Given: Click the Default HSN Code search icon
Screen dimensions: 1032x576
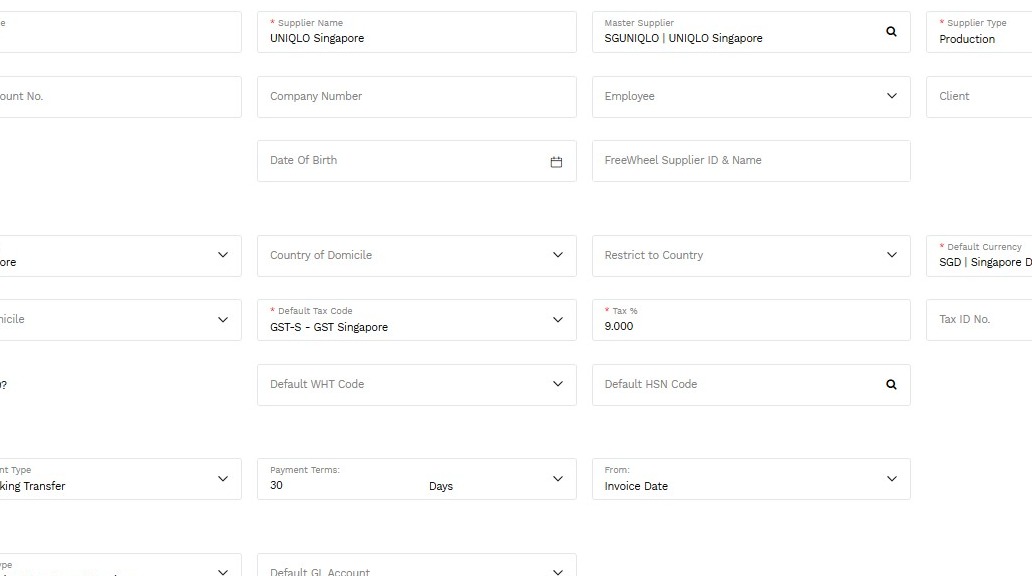Looking at the screenshot, I should 891,384.
